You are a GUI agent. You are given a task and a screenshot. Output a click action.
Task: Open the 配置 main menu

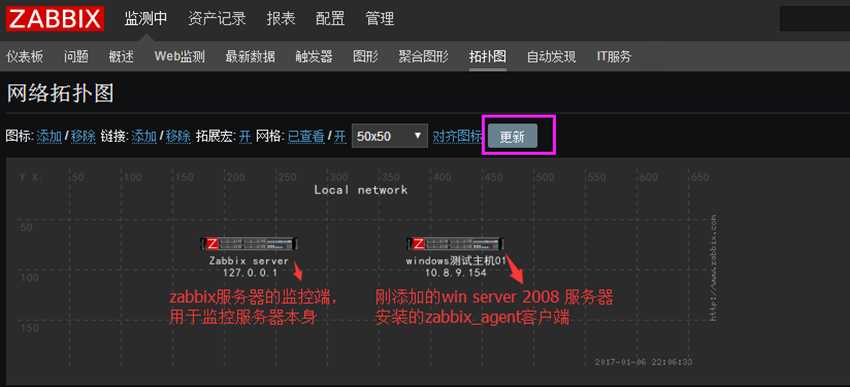click(x=330, y=19)
